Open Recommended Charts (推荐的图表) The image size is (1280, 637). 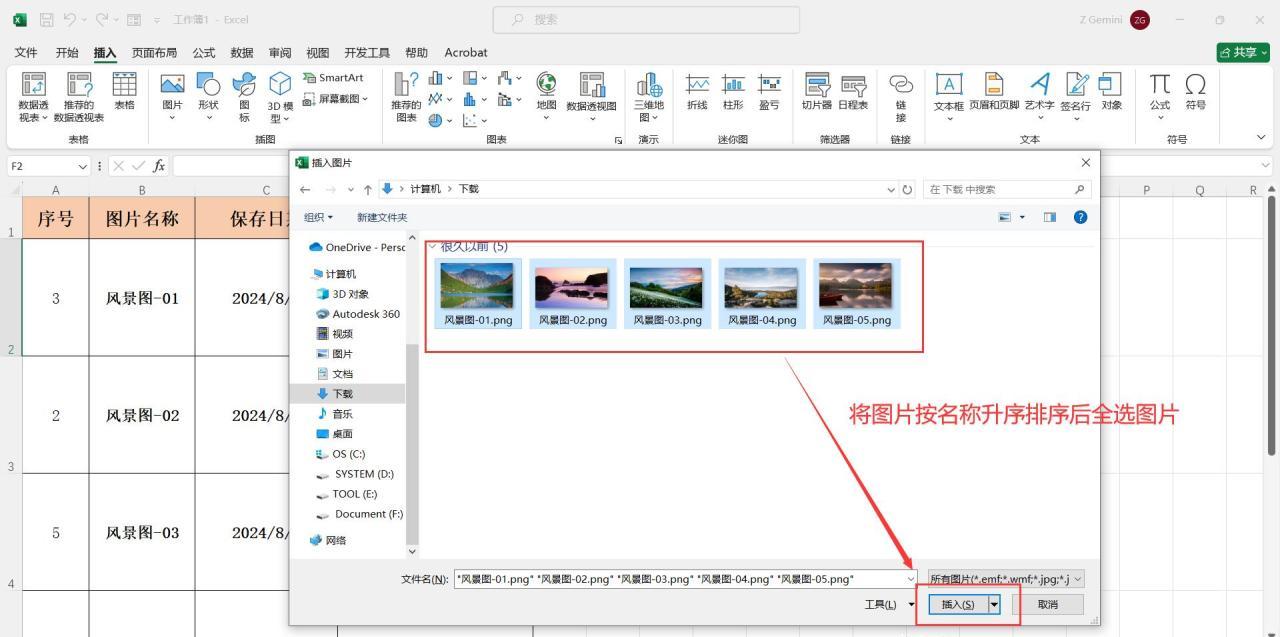tap(406, 97)
